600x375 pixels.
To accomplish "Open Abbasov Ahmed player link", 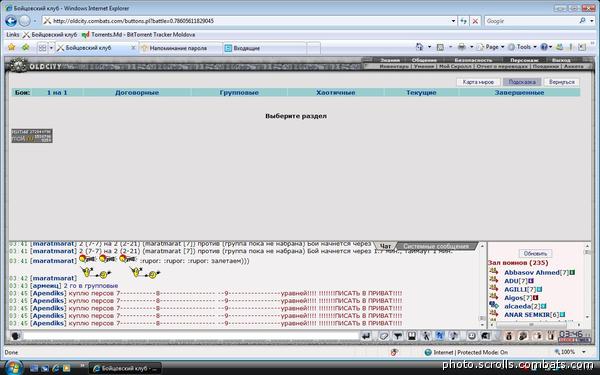I will click(532, 272).
